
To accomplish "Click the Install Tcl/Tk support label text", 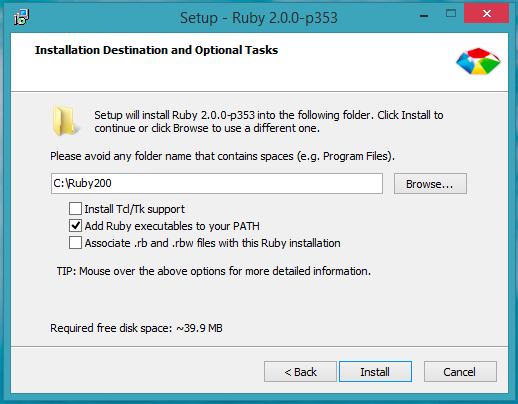I will click(134, 209).
